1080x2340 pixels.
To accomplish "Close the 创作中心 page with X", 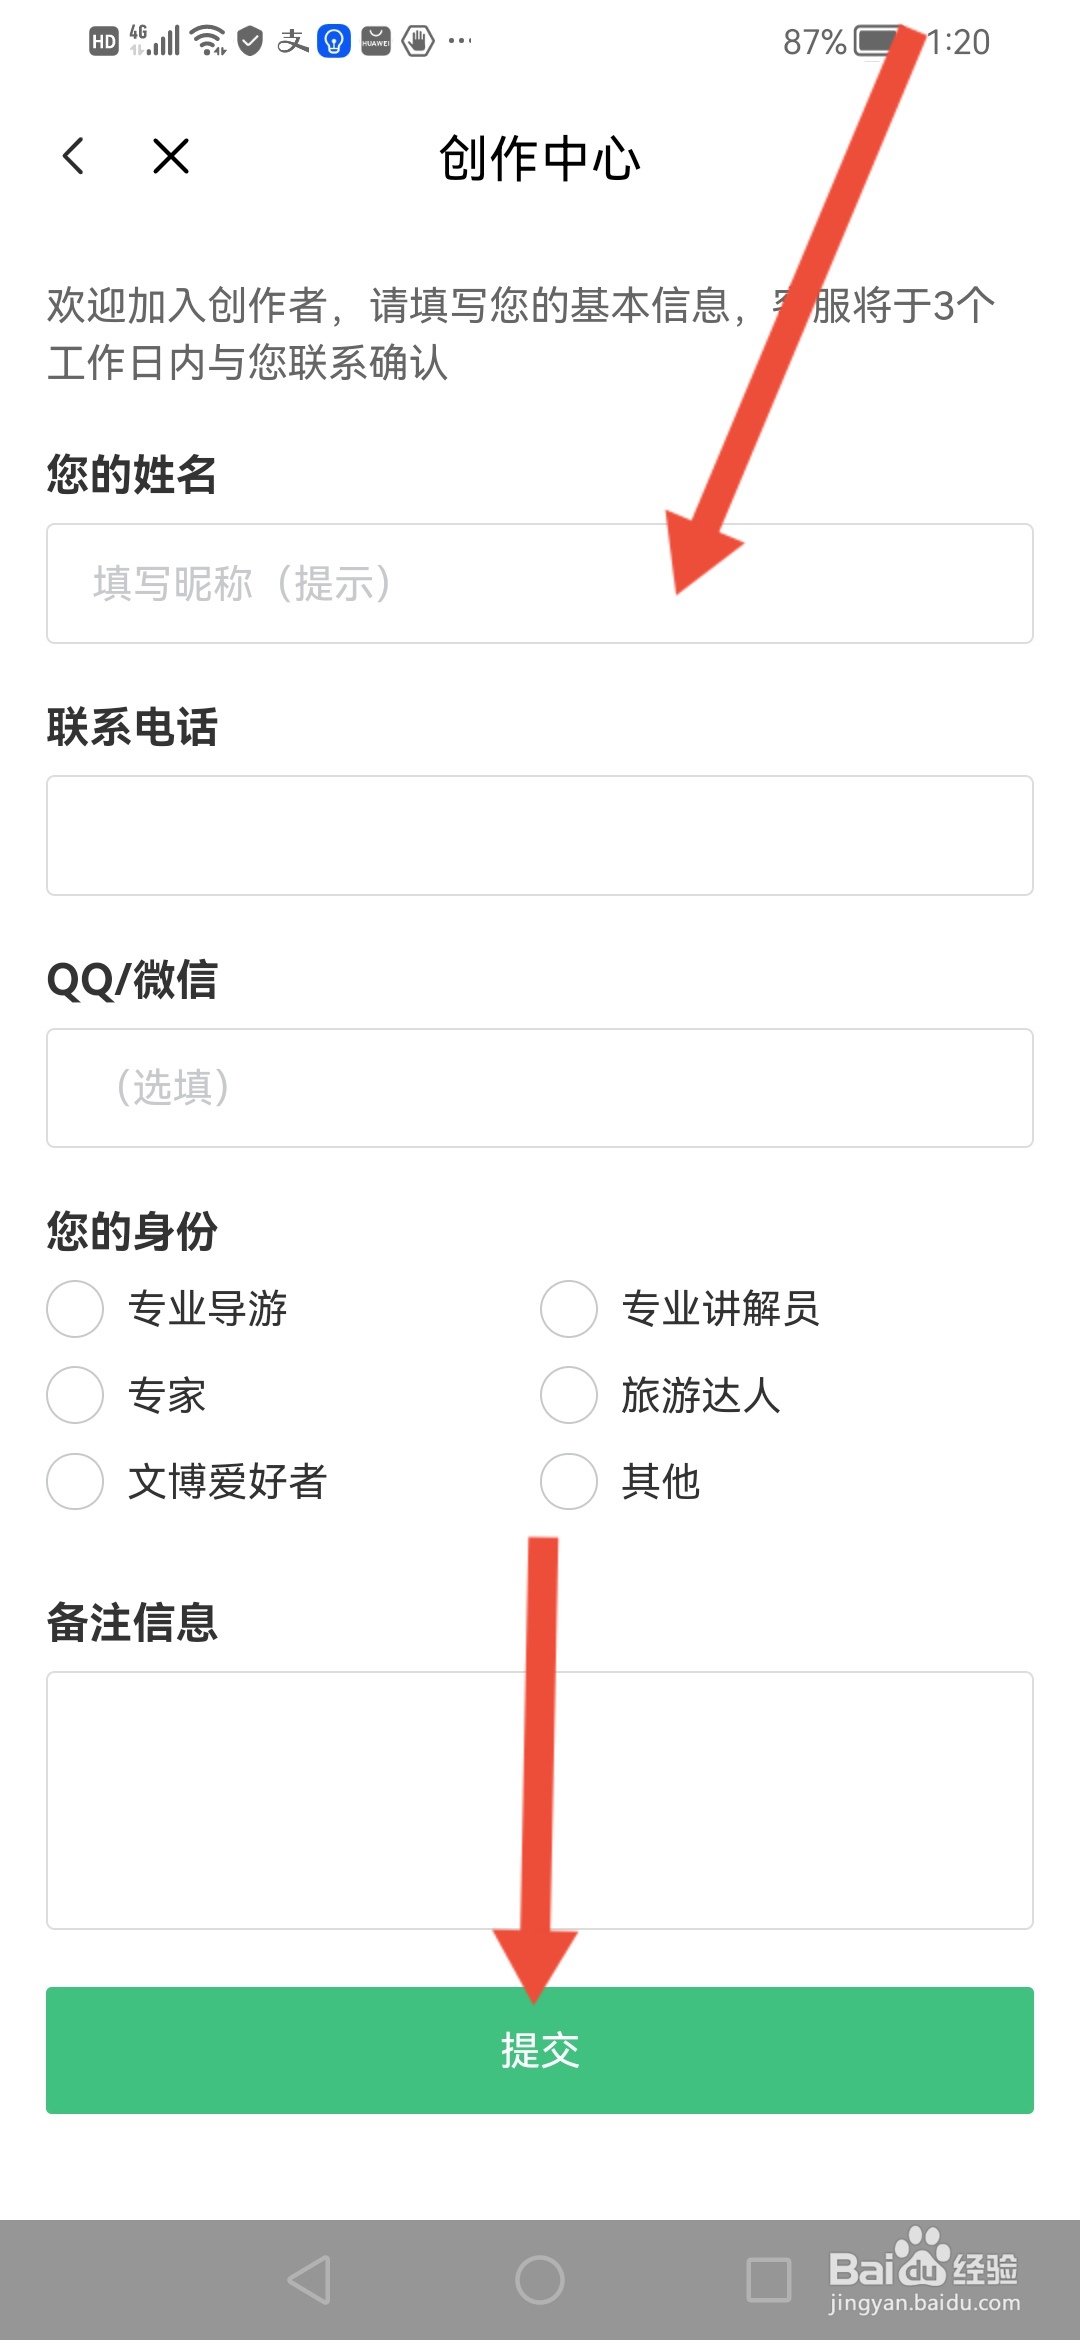I will click(171, 156).
